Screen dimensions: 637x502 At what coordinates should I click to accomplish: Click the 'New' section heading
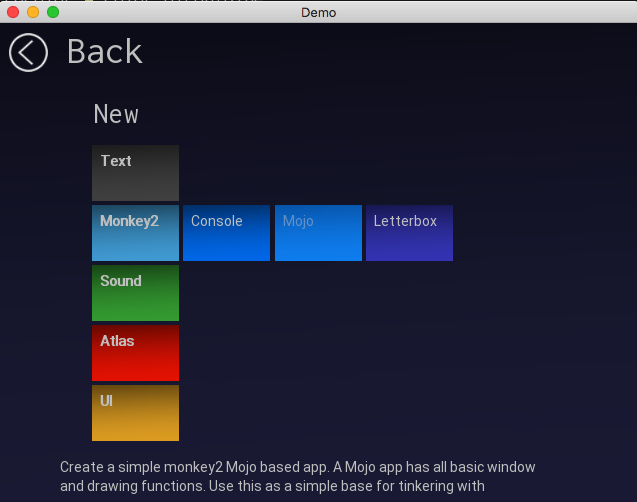(x=116, y=114)
